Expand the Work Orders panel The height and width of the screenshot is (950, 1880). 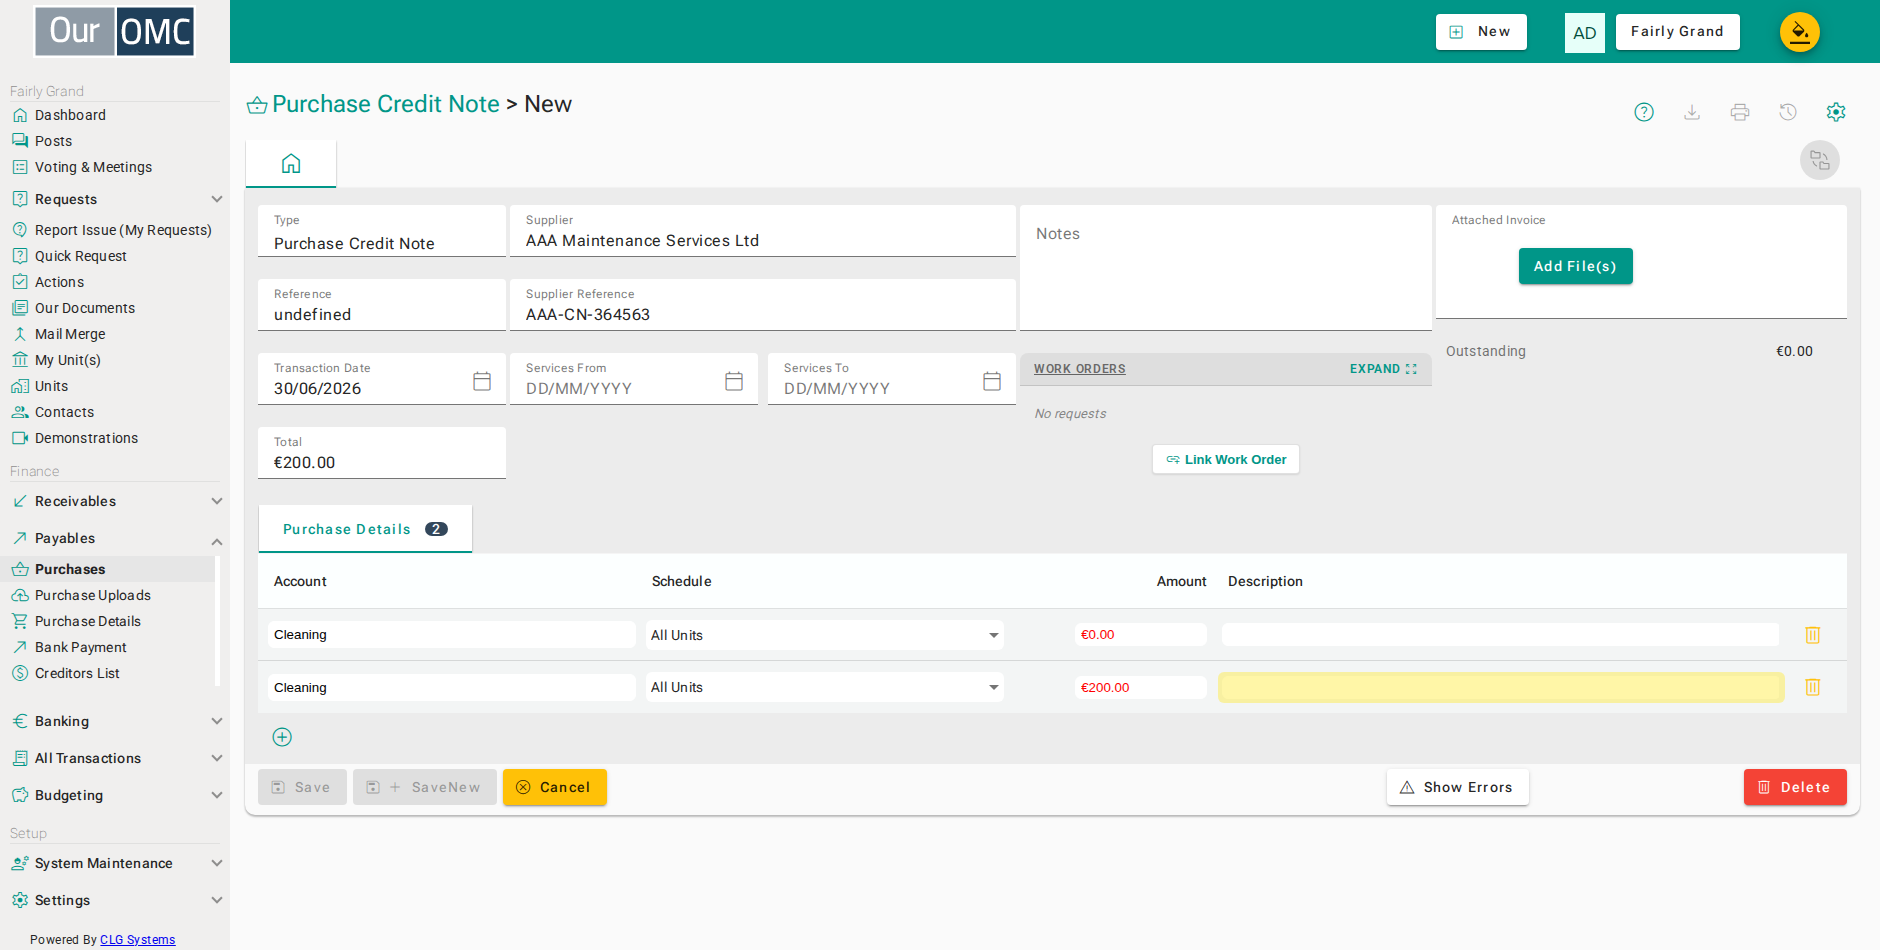coord(1383,369)
